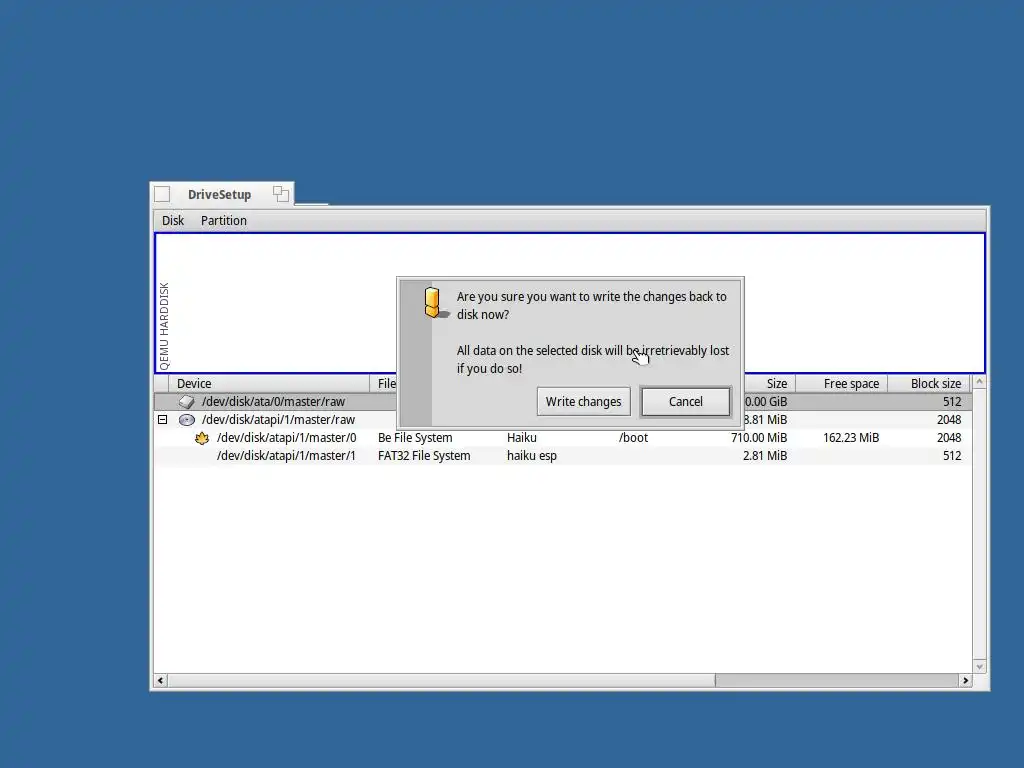Confirm with the Write changes button
The width and height of the screenshot is (1024, 768).
click(583, 402)
